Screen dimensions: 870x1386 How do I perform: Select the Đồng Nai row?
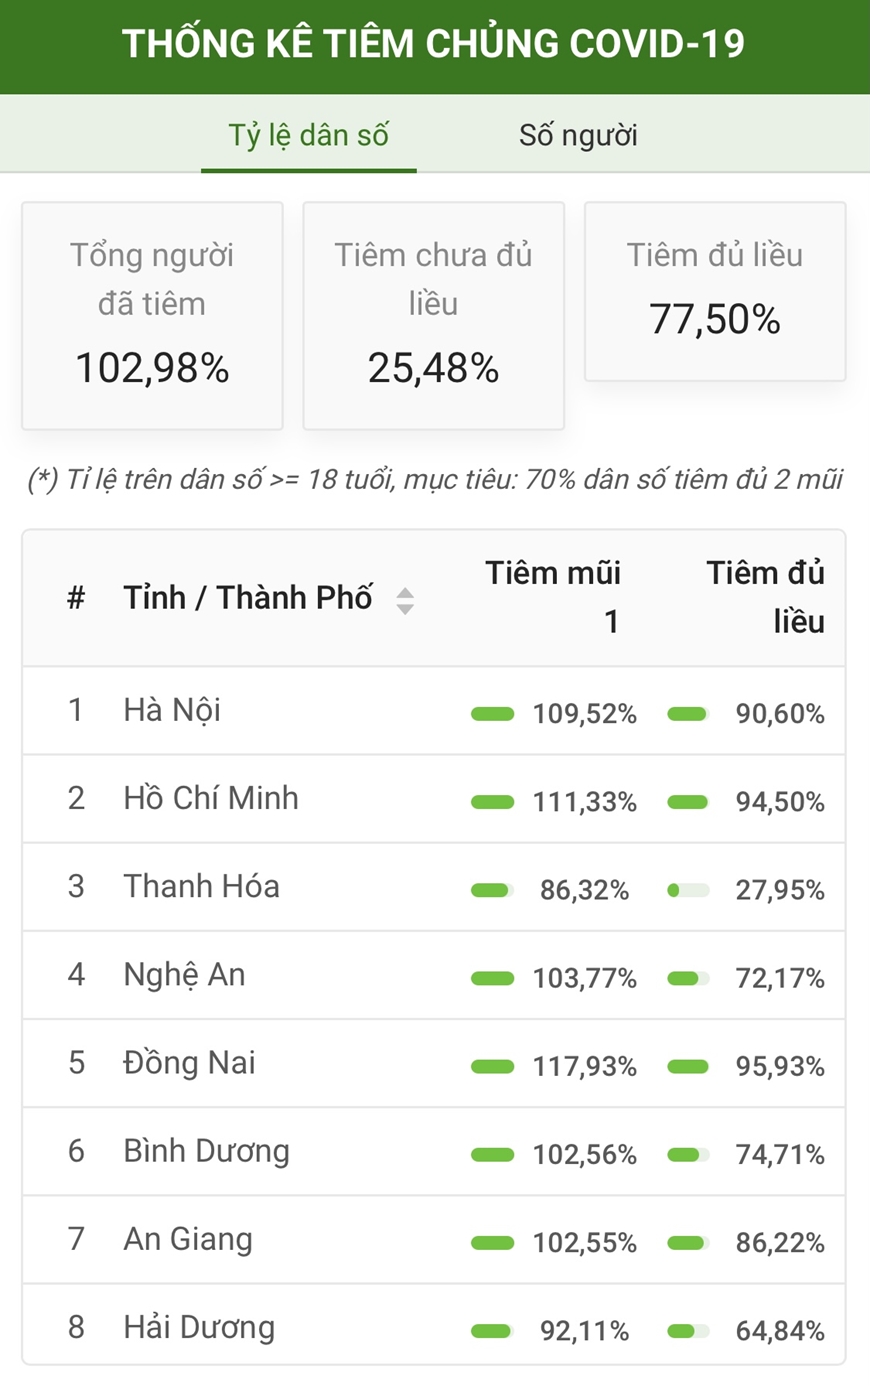click(x=434, y=1063)
